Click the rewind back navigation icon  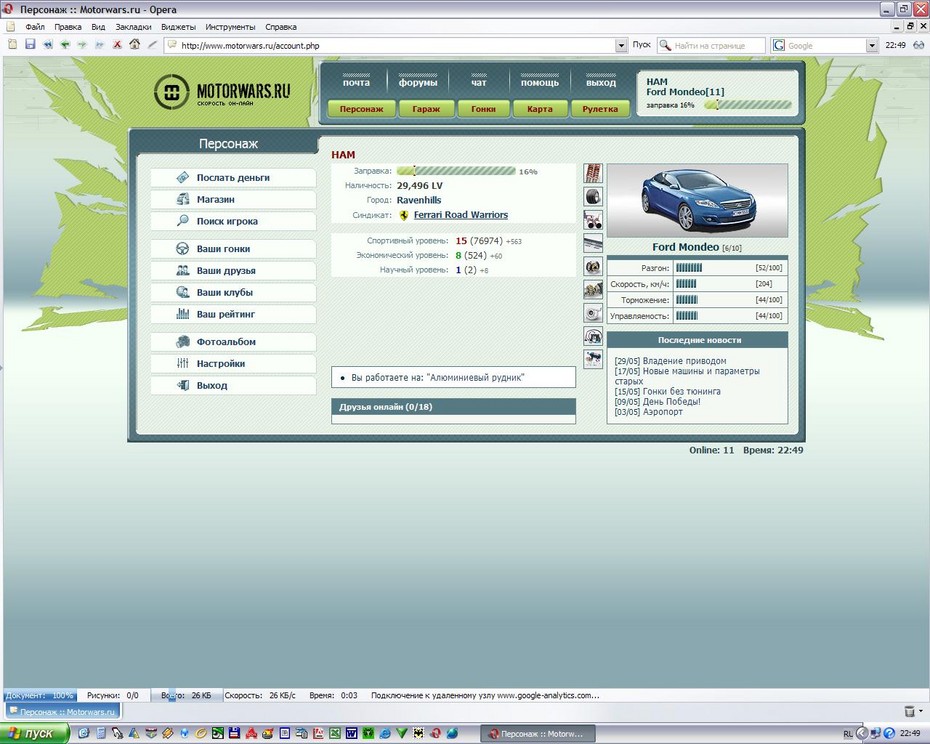[x=48, y=44]
